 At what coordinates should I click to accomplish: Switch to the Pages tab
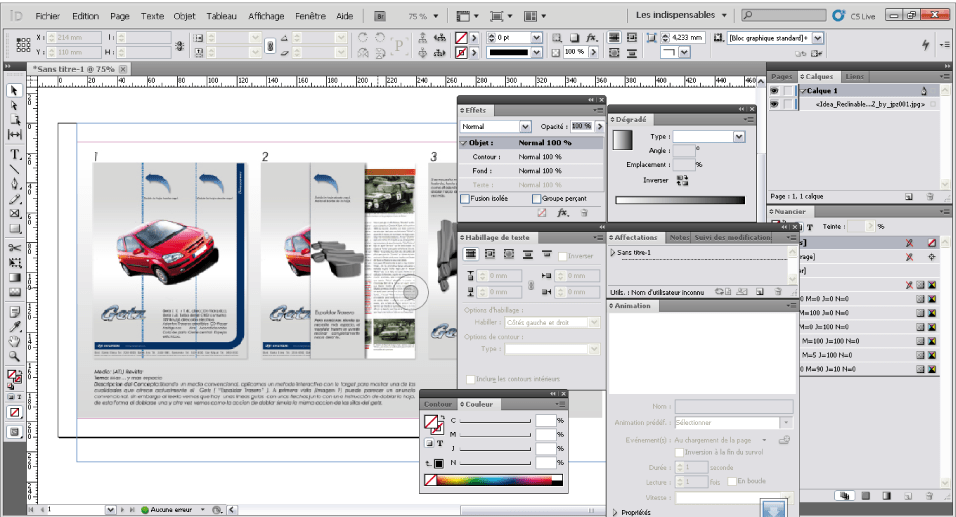point(782,77)
